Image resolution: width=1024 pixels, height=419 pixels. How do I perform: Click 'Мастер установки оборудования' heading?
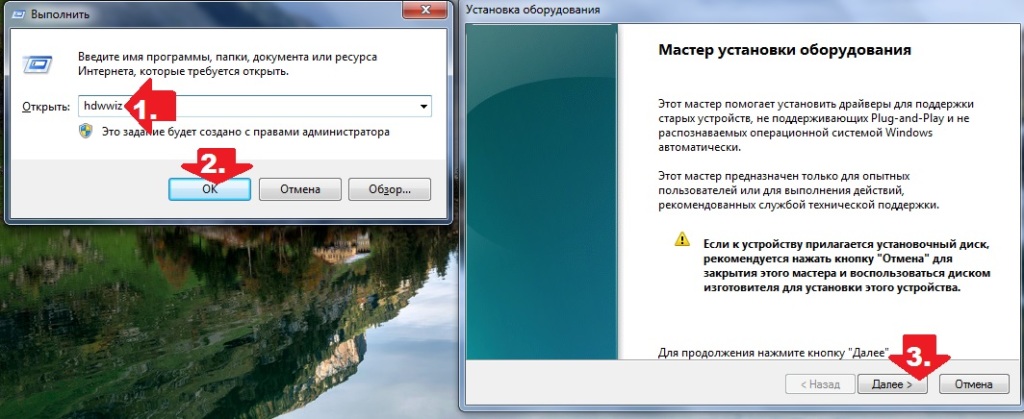784,50
